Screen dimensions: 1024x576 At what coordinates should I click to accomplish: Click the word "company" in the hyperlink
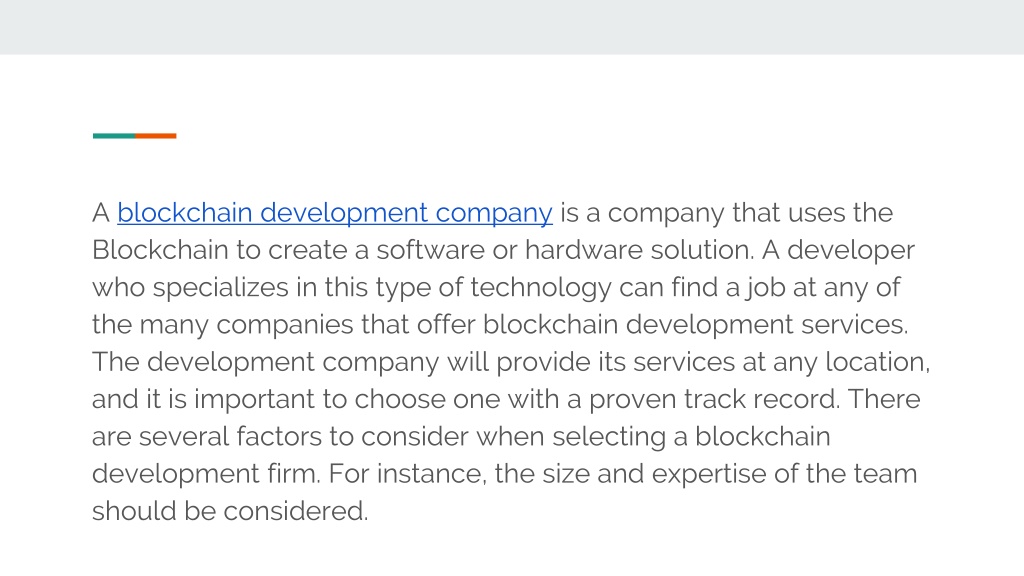pyautogui.click(x=494, y=214)
